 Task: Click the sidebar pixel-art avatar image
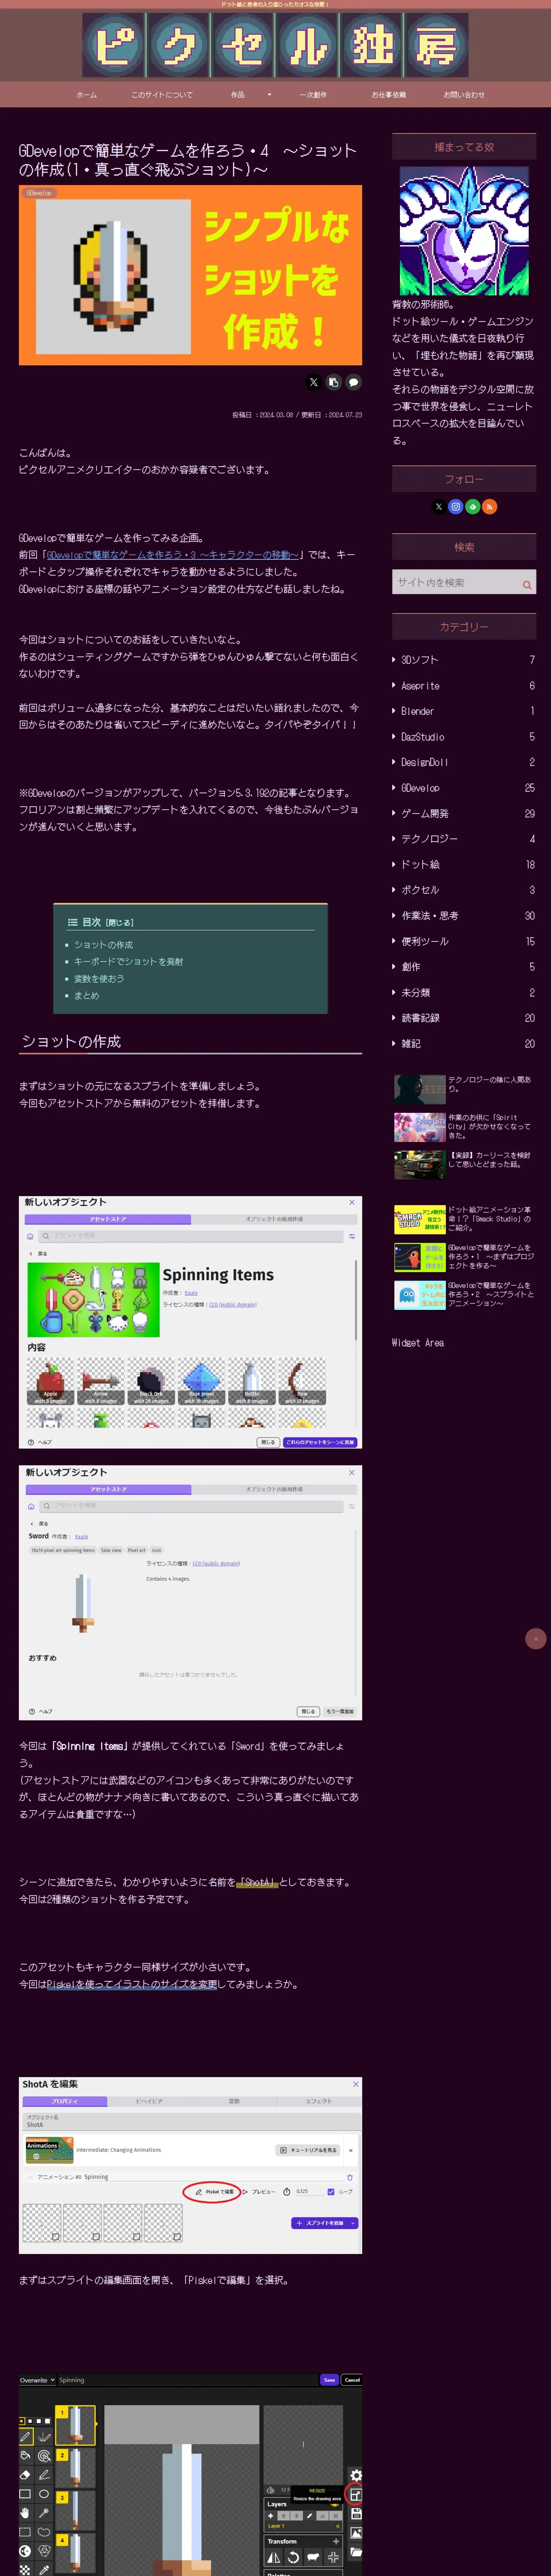tap(464, 231)
